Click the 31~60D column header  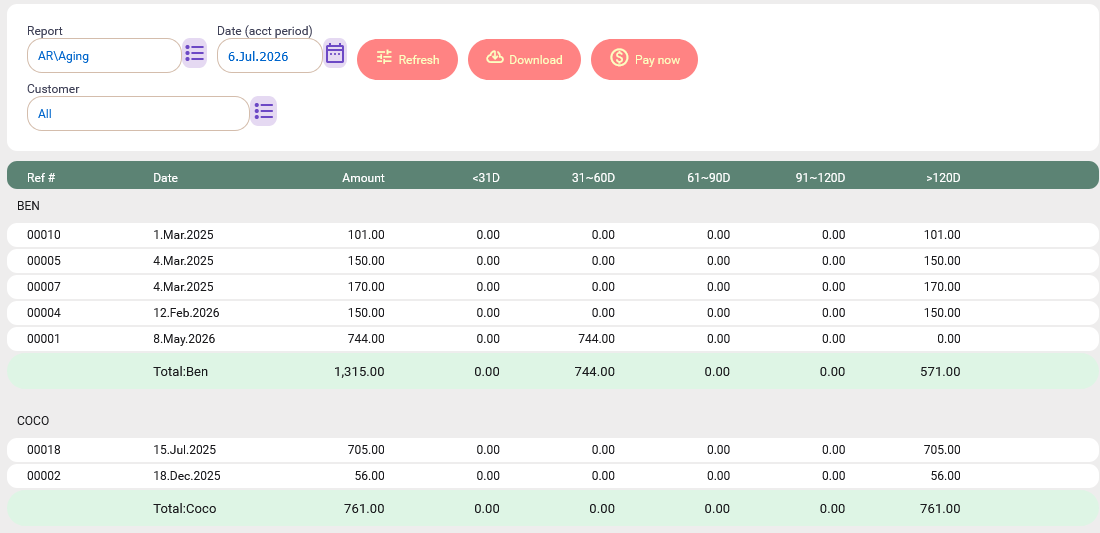pyautogui.click(x=593, y=178)
